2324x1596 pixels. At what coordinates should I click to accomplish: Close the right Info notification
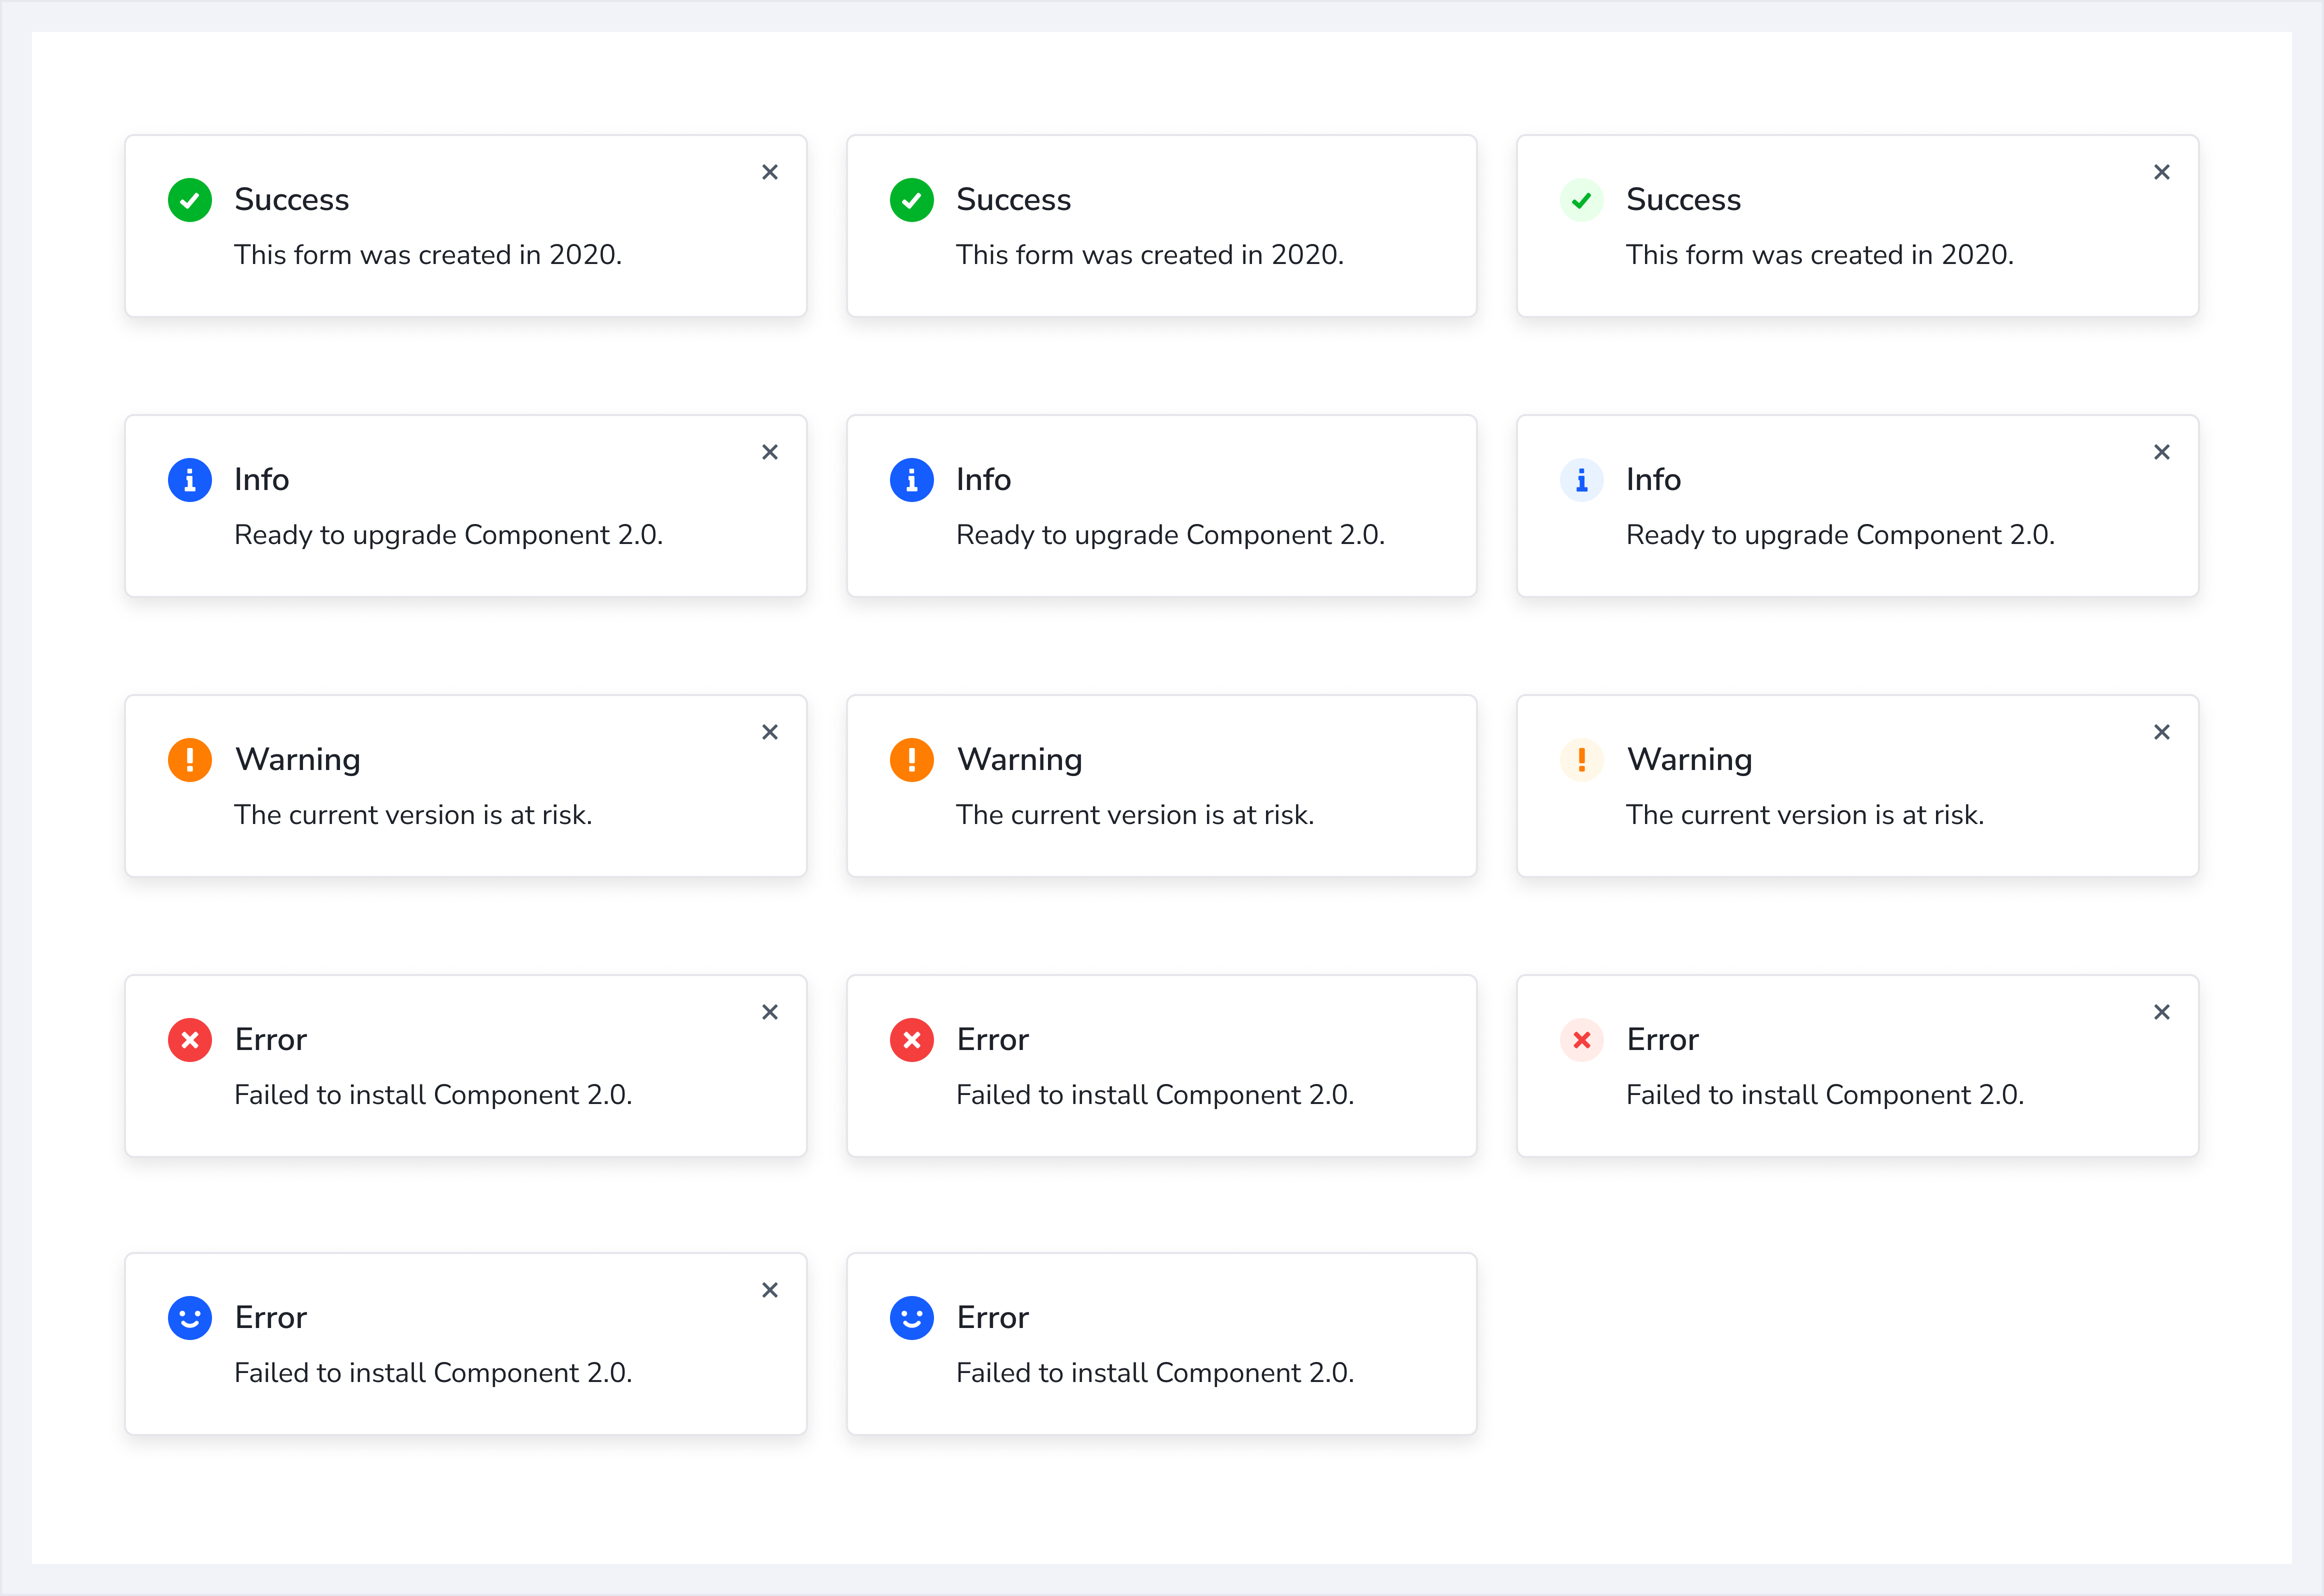pos(2161,452)
